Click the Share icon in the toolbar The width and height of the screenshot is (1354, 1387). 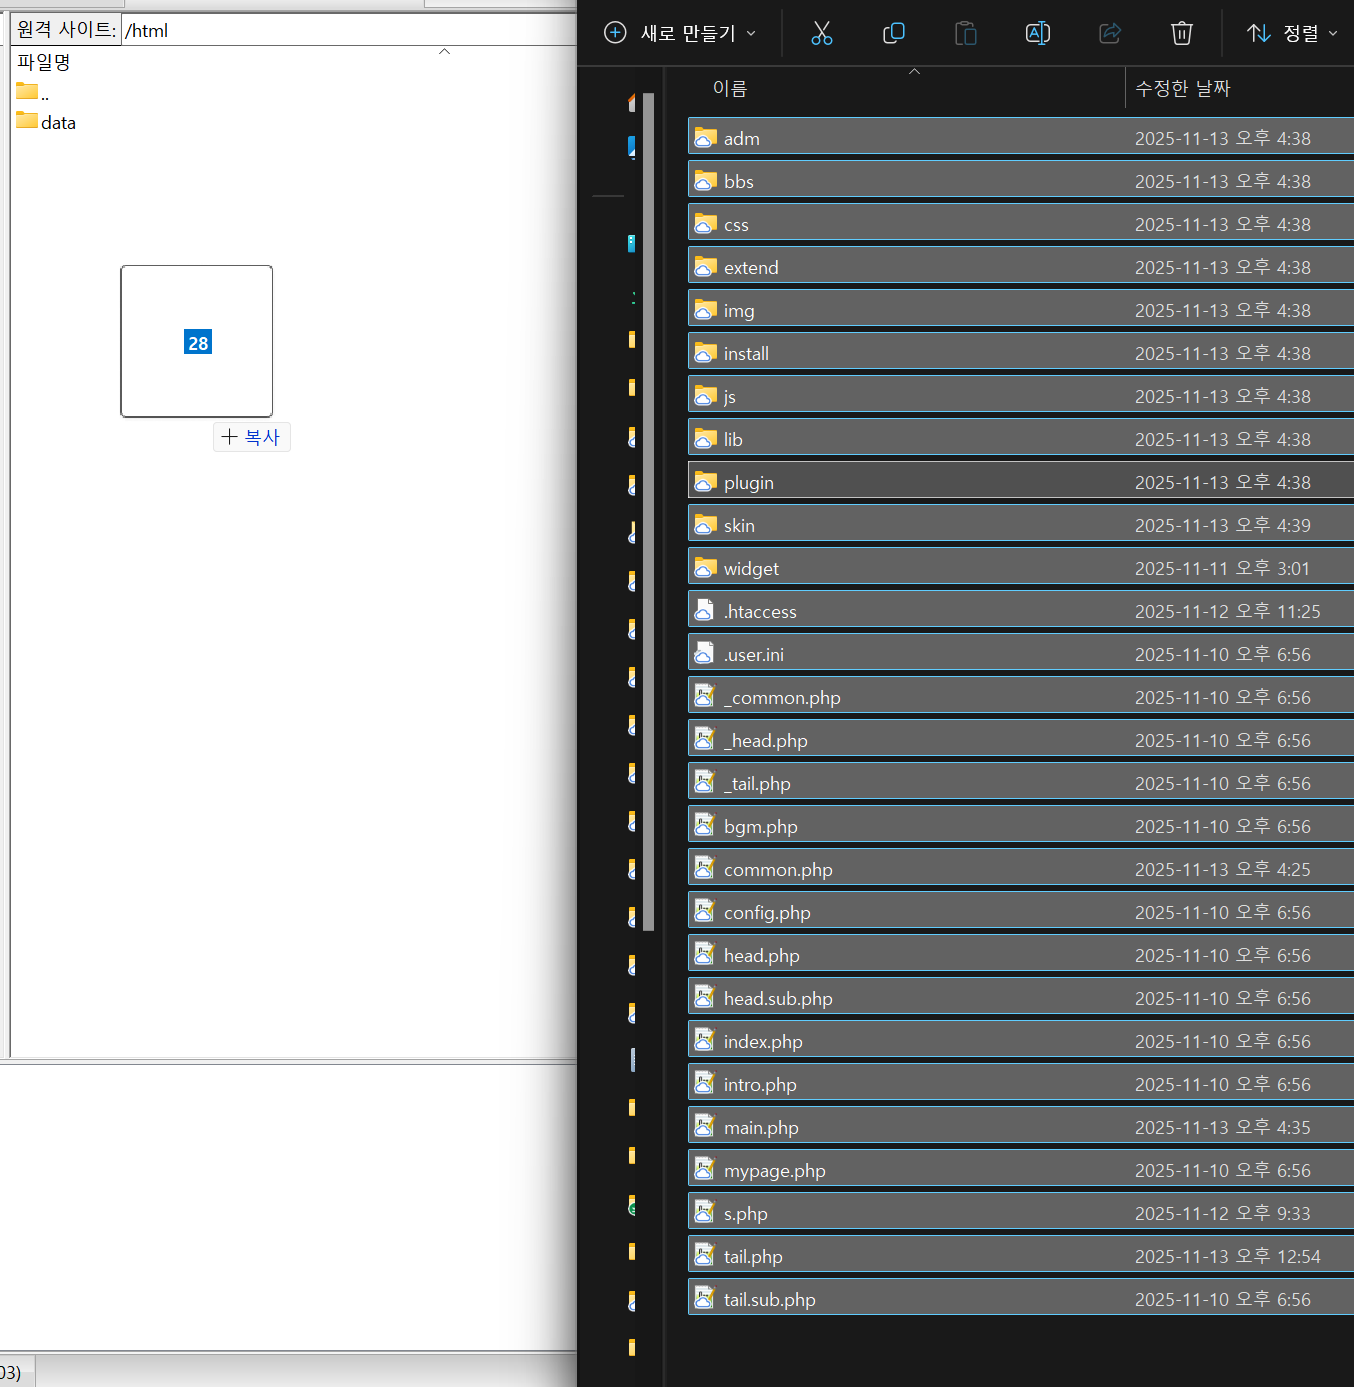point(1109,33)
